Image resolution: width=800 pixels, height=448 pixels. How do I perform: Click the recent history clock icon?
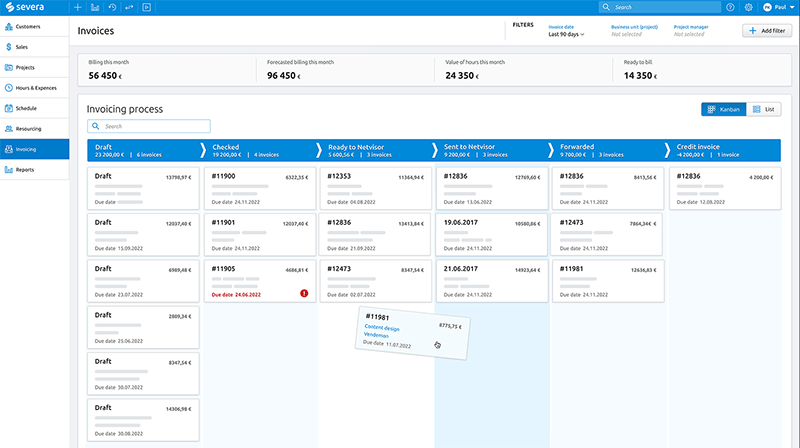(113, 7)
